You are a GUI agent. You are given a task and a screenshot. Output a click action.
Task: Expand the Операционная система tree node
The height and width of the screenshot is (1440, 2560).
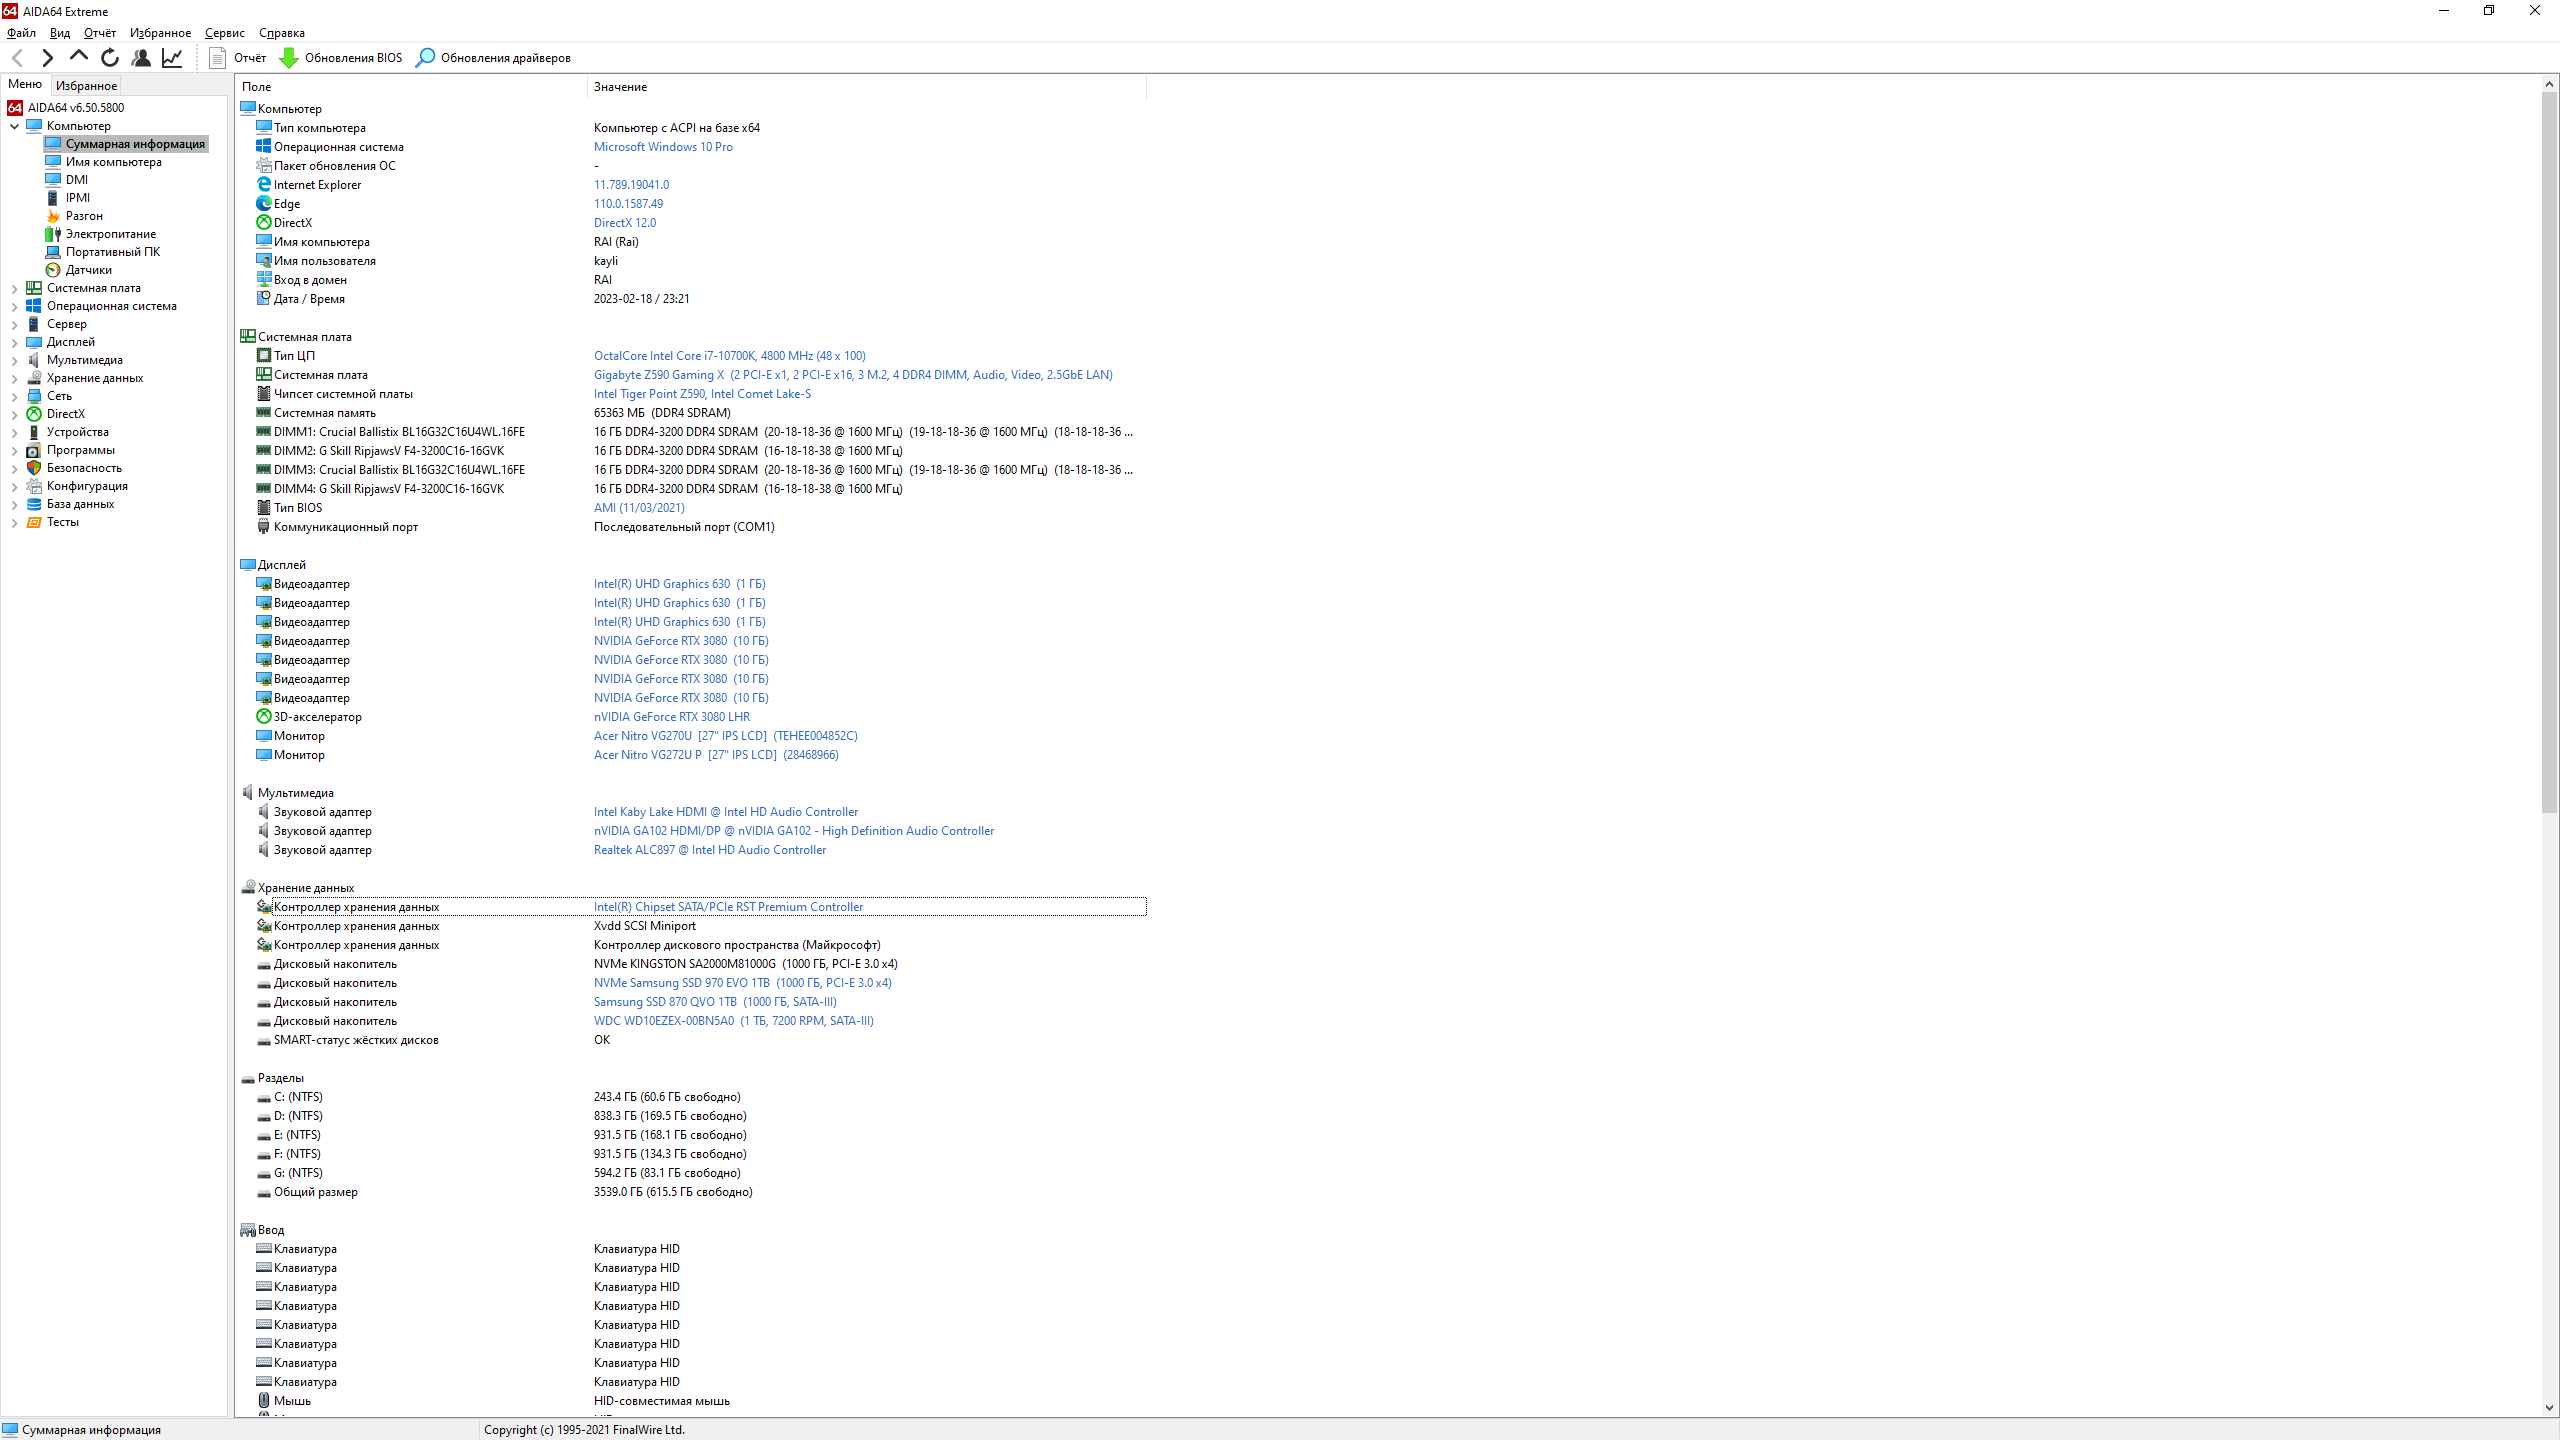pyautogui.click(x=15, y=306)
